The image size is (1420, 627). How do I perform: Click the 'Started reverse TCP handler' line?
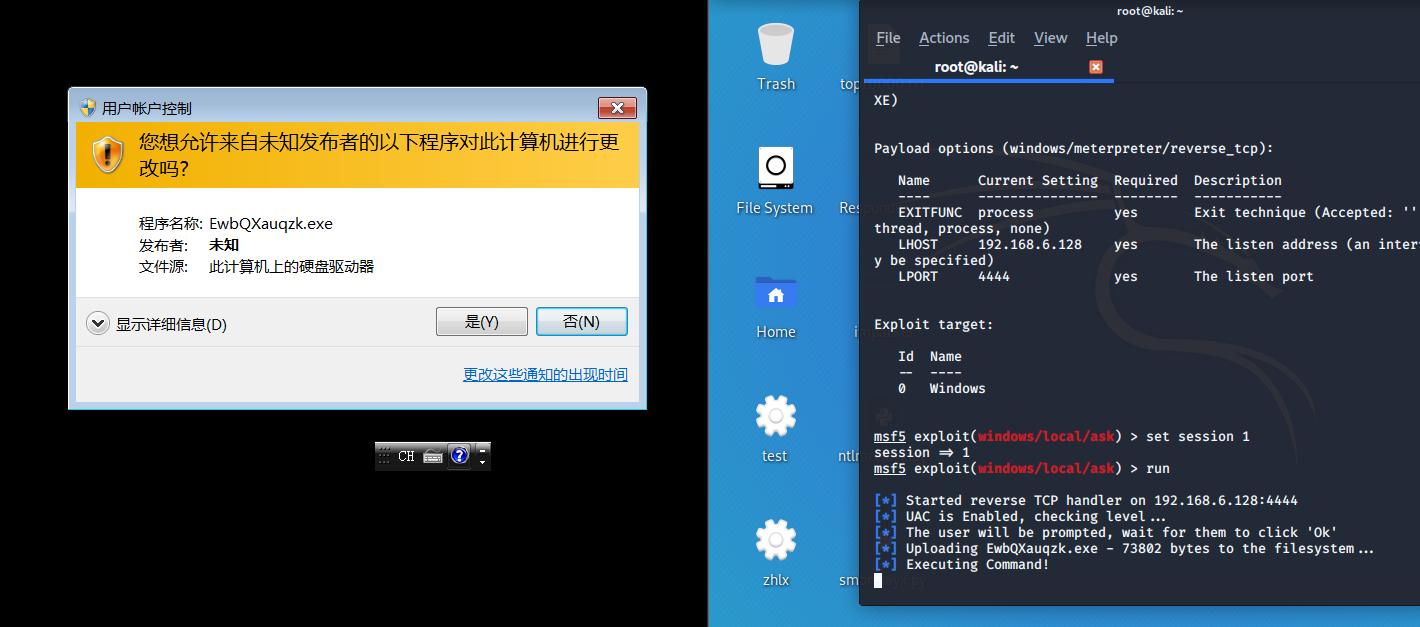(x=1086, y=500)
